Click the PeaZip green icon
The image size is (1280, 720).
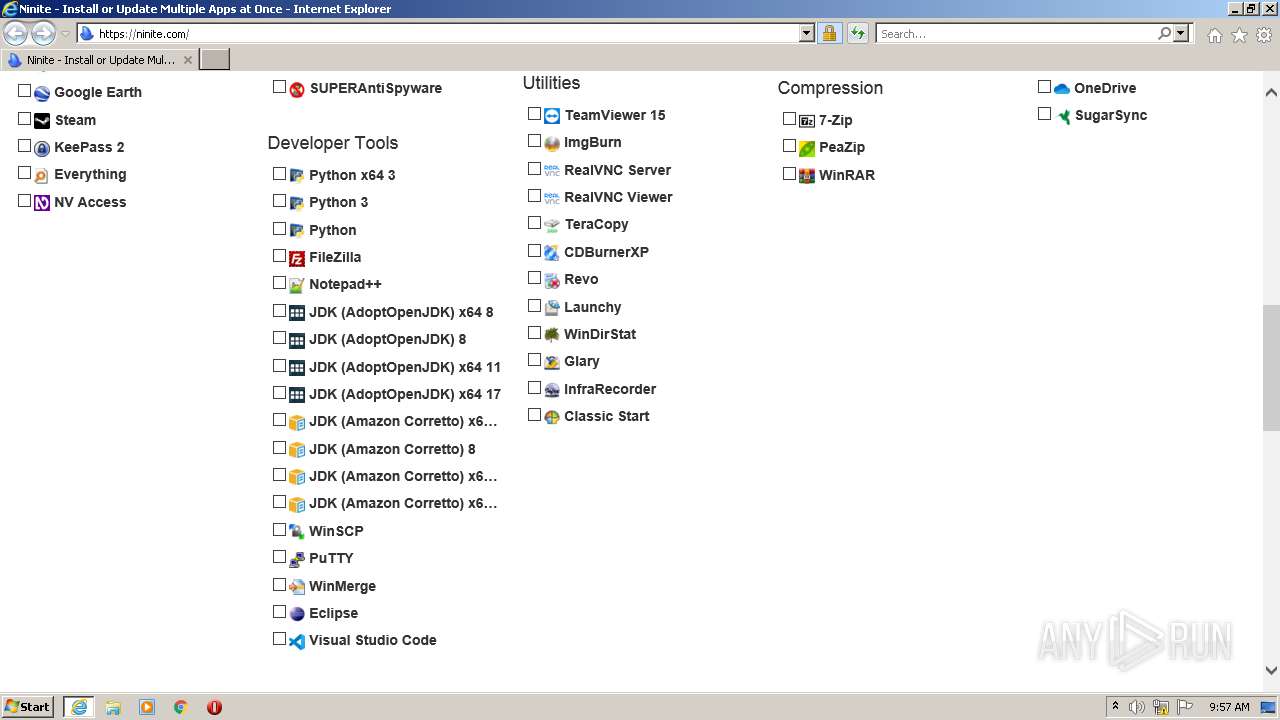point(807,148)
